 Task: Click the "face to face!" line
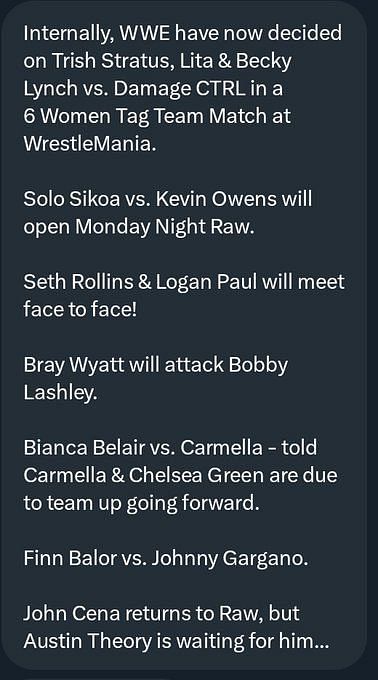[80, 310]
